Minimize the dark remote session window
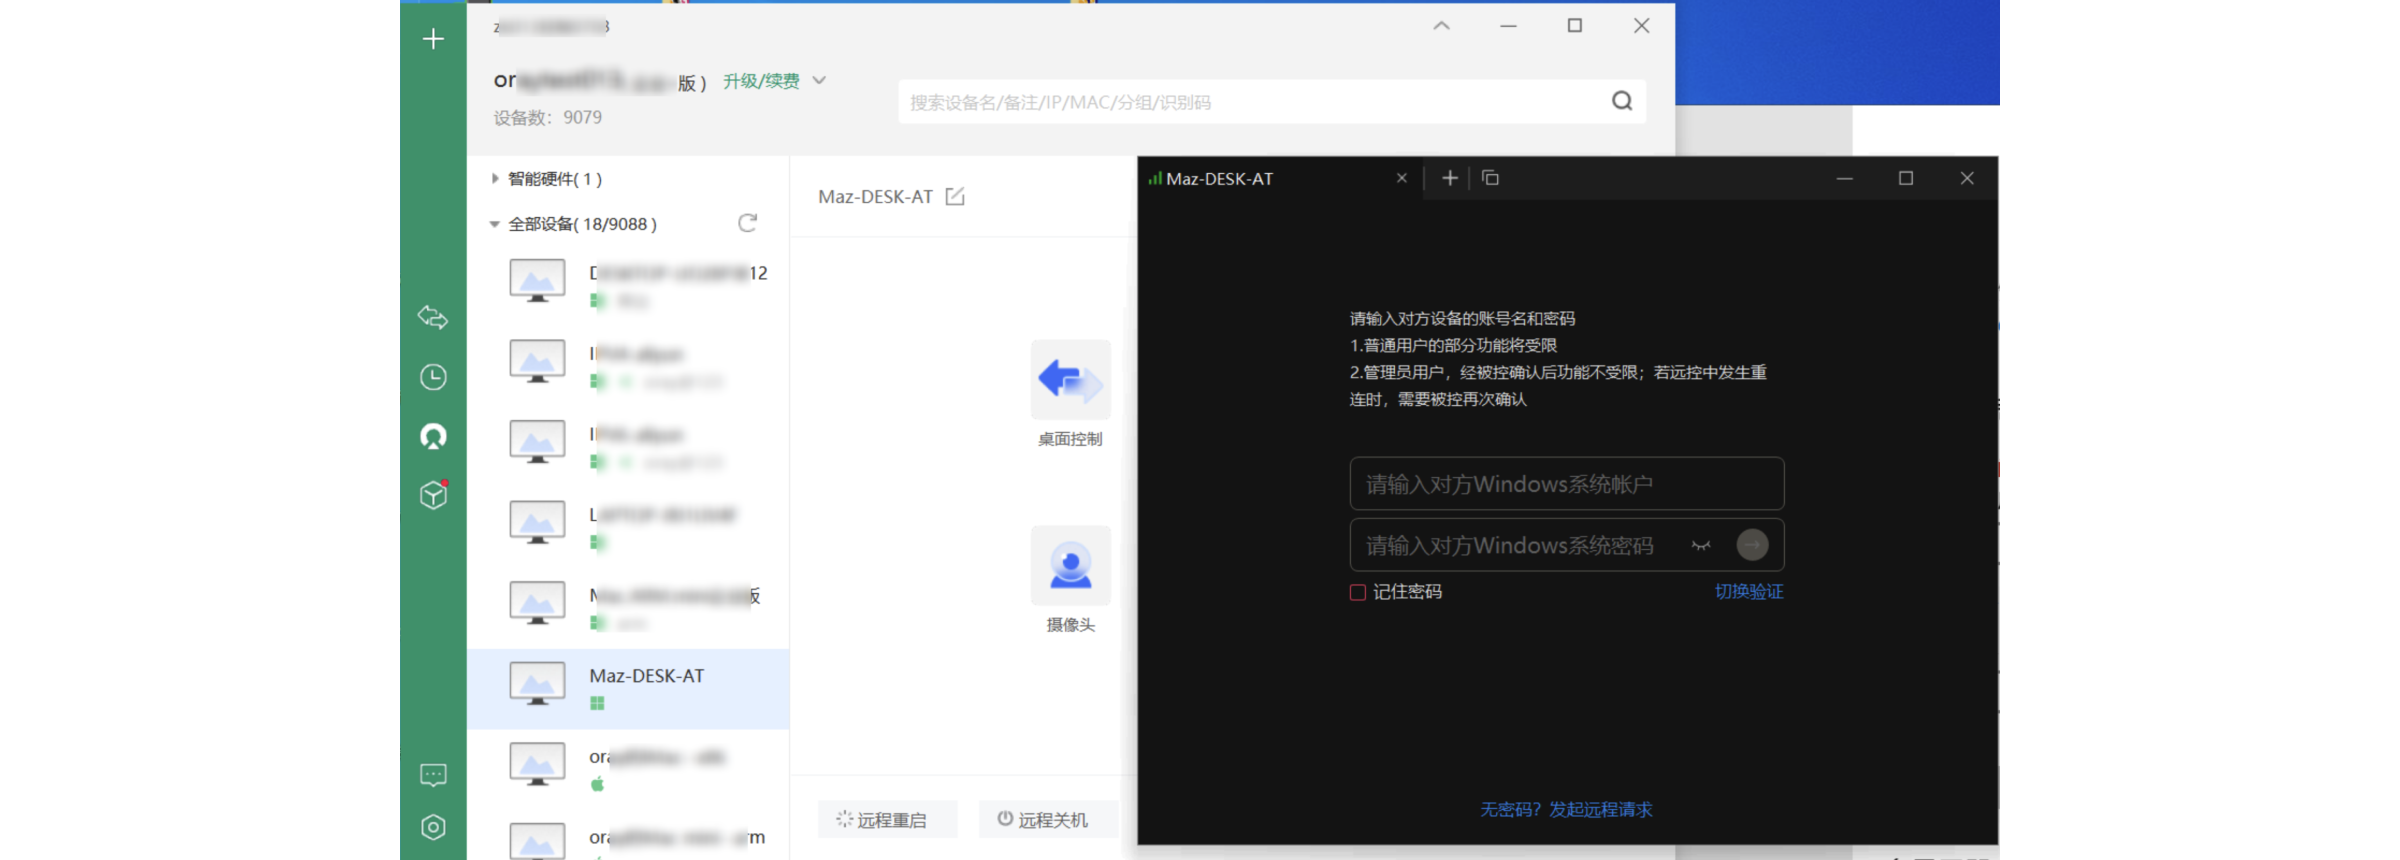The image size is (2400, 860). [1845, 178]
